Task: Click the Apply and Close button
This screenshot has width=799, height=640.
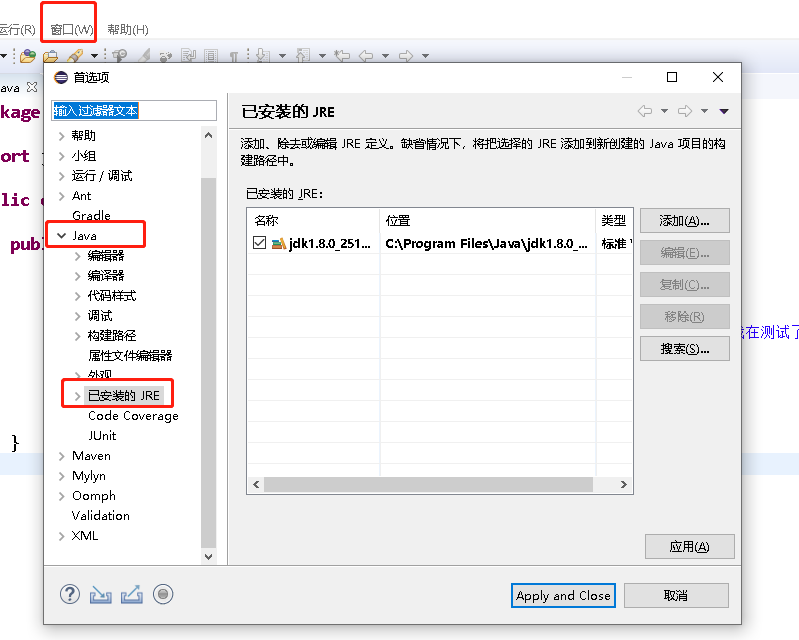Action: 563,596
